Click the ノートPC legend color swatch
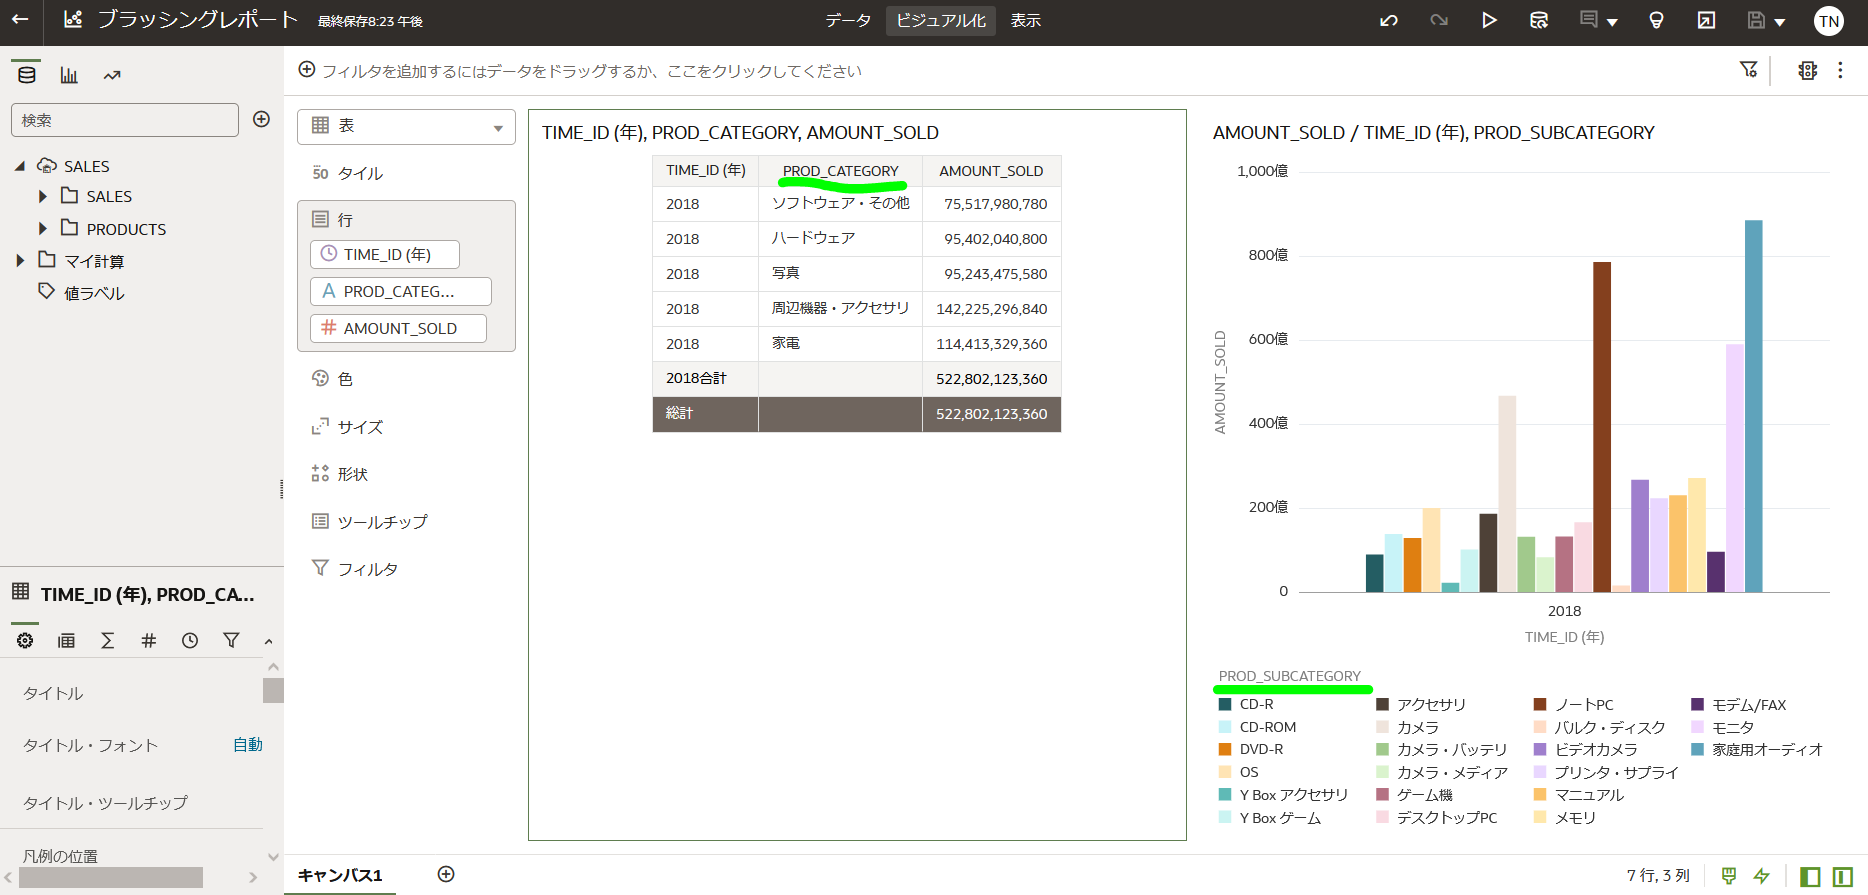Viewport: 1868px width, 895px height. coord(1540,704)
